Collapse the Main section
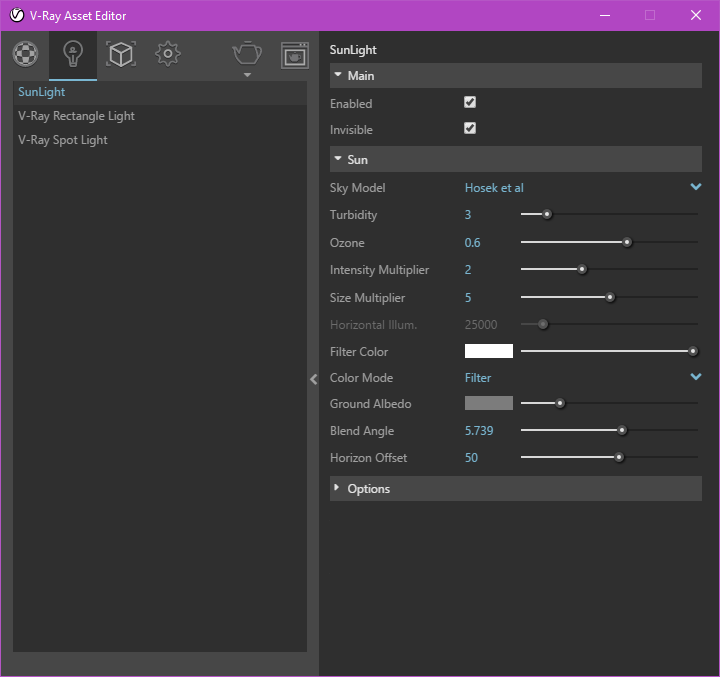The height and width of the screenshot is (677, 720). click(x=516, y=75)
